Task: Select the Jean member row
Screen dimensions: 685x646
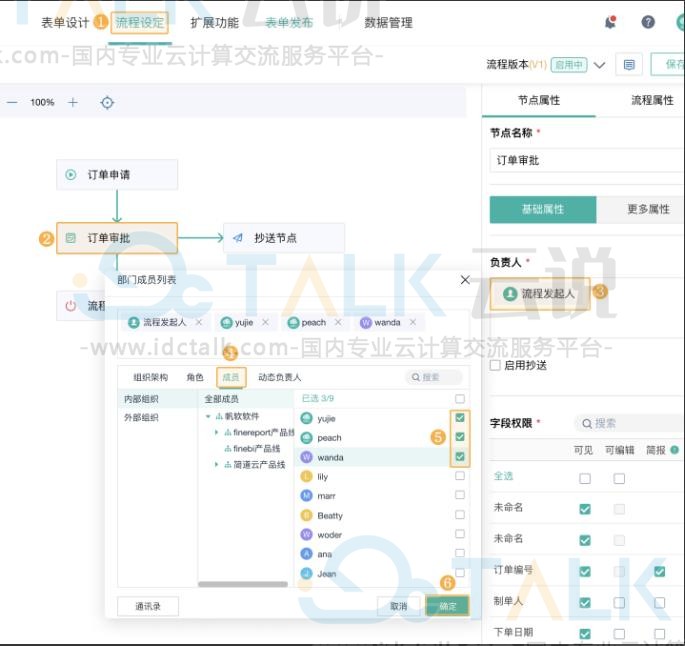Action: coord(383,573)
